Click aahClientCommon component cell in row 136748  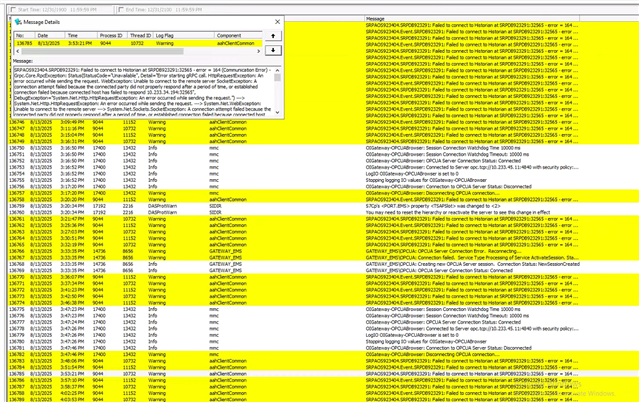coord(228,135)
